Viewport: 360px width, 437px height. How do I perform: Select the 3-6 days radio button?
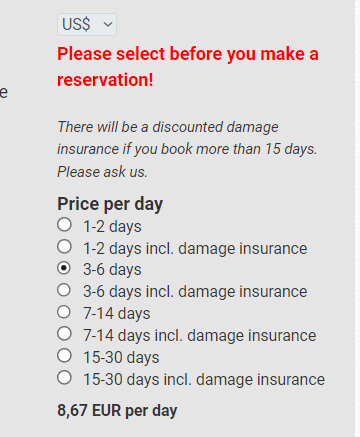[x=64, y=268]
